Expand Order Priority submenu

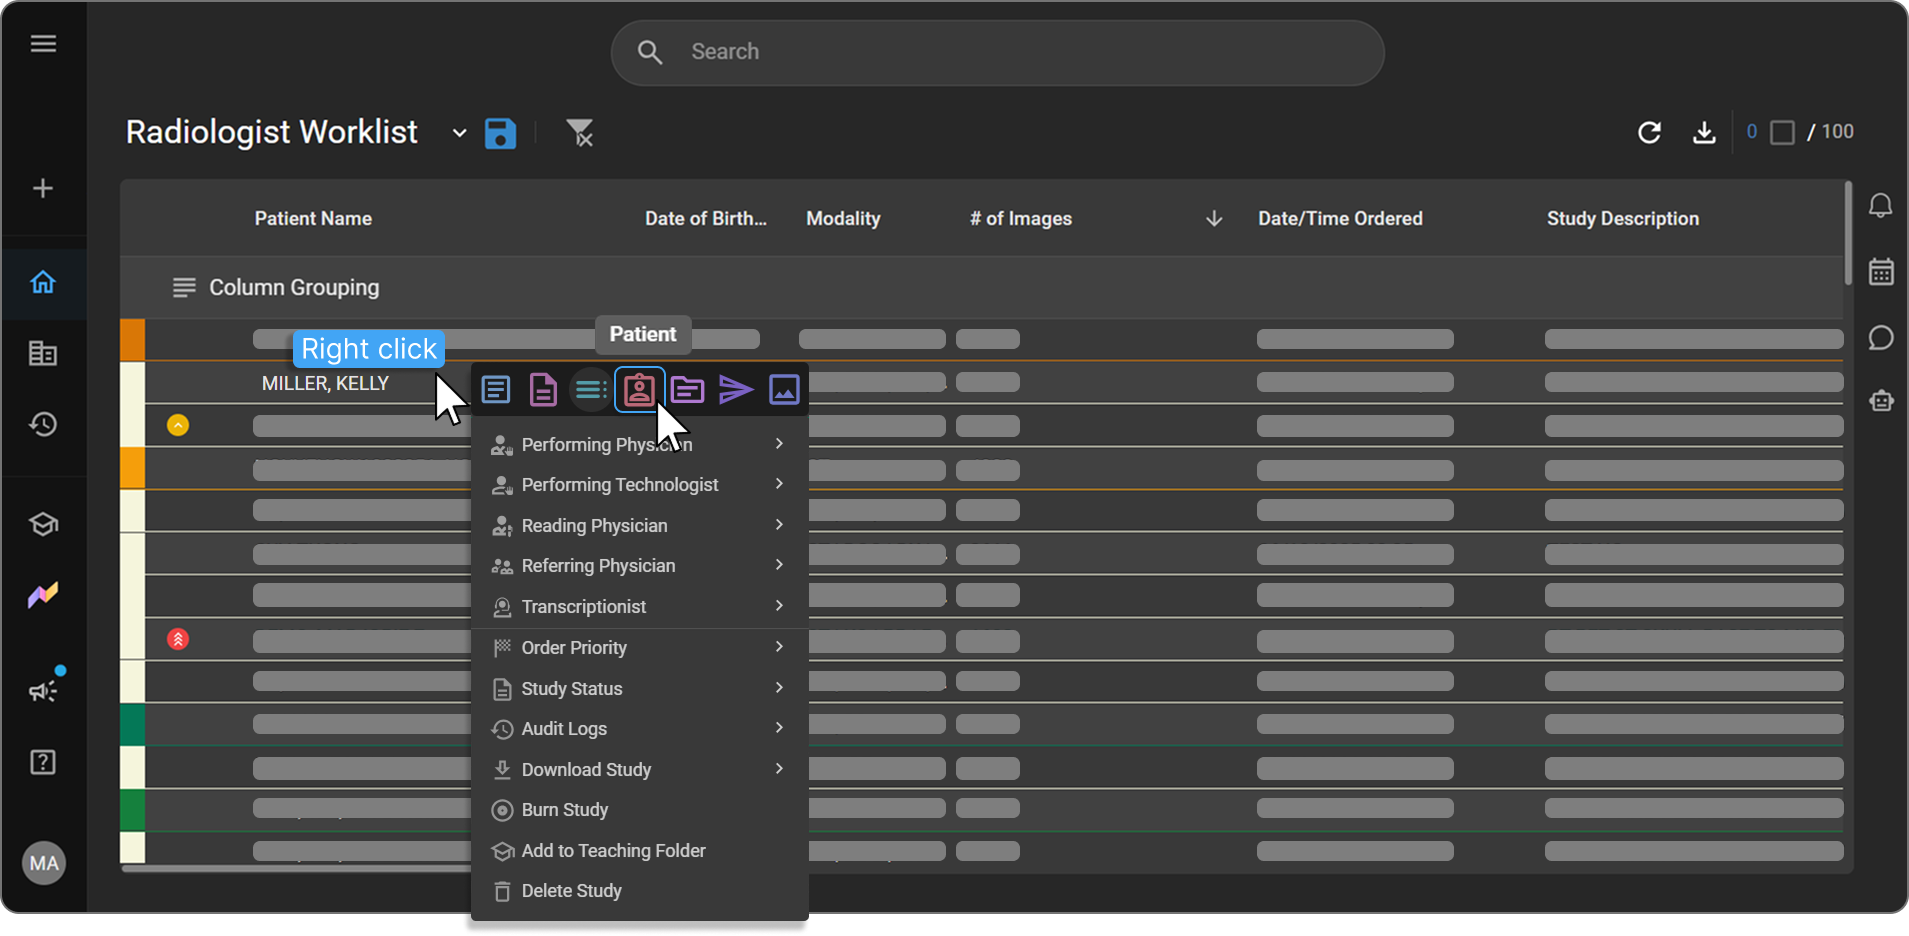tap(639, 648)
